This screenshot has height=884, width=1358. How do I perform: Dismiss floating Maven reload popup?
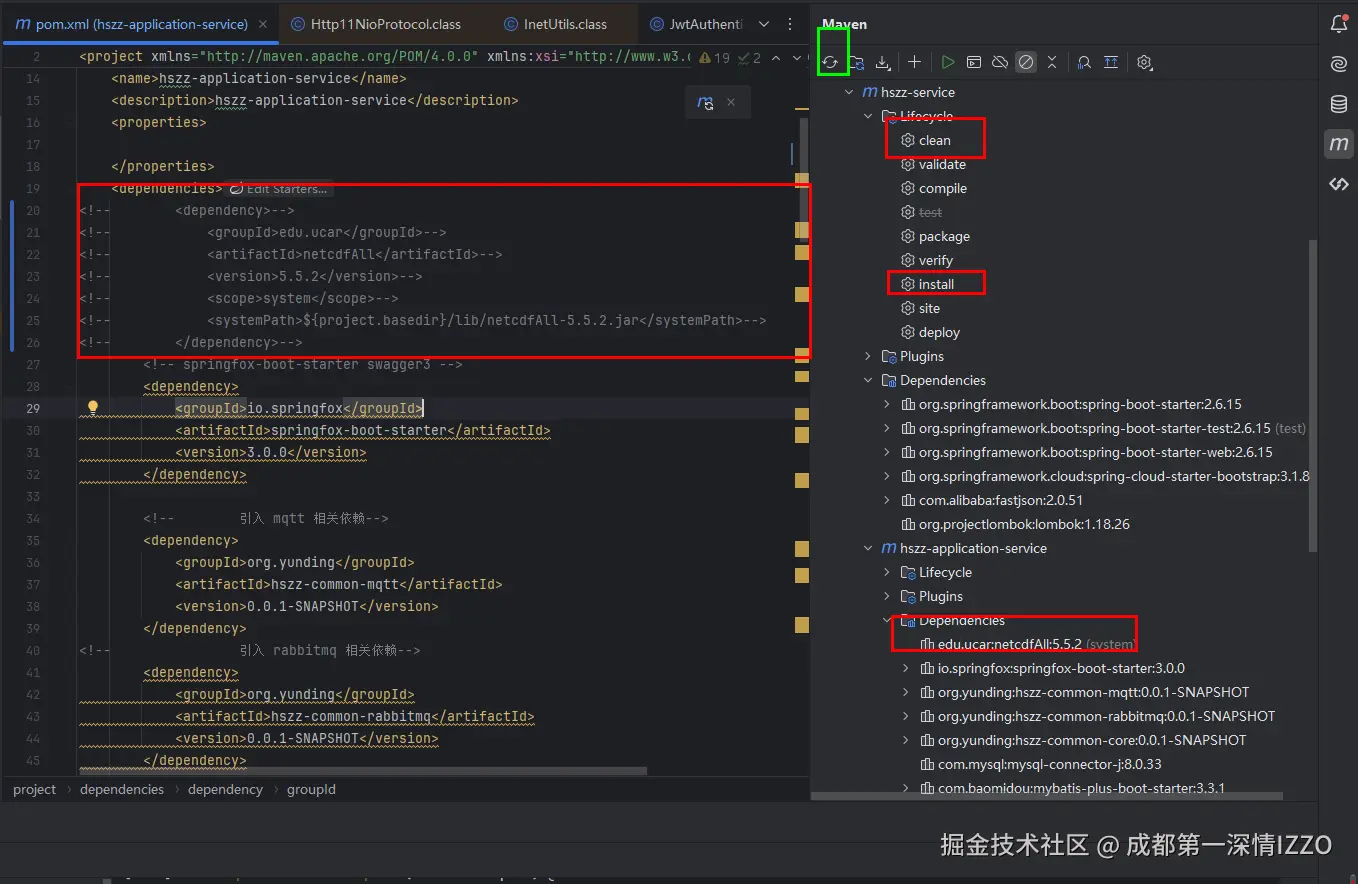tap(731, 102)
